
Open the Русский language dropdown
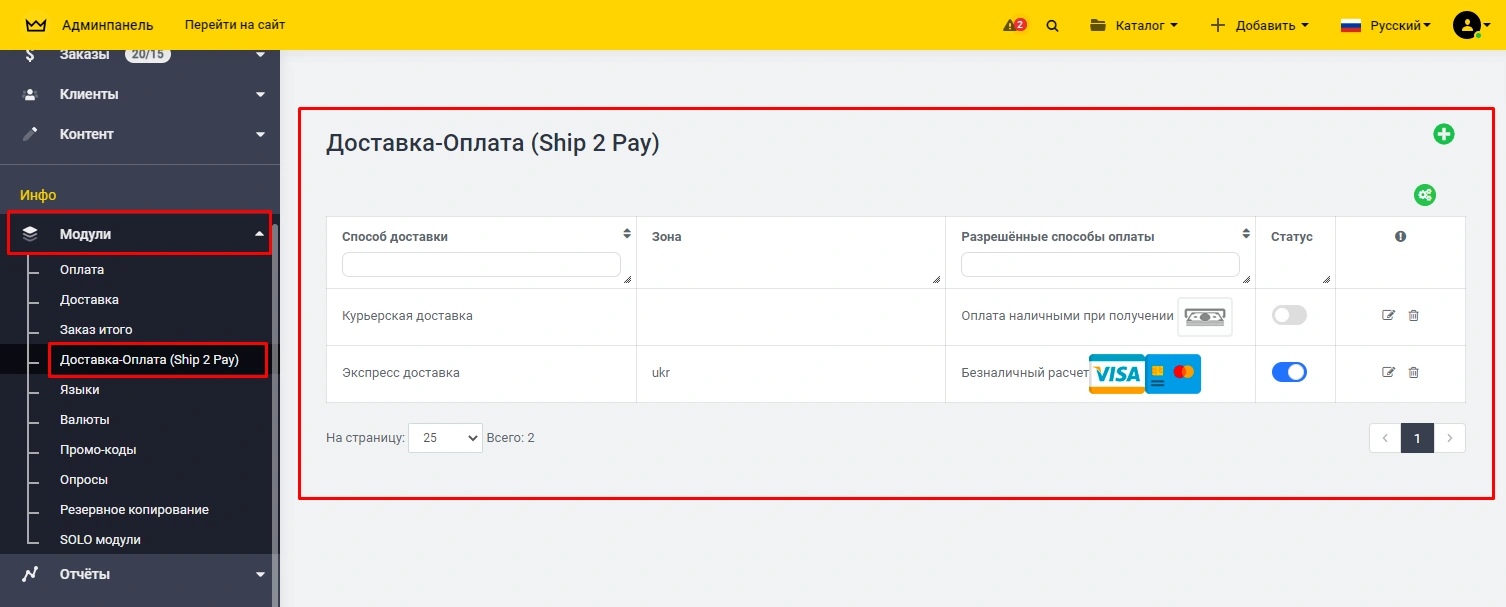coord(1385,26)
